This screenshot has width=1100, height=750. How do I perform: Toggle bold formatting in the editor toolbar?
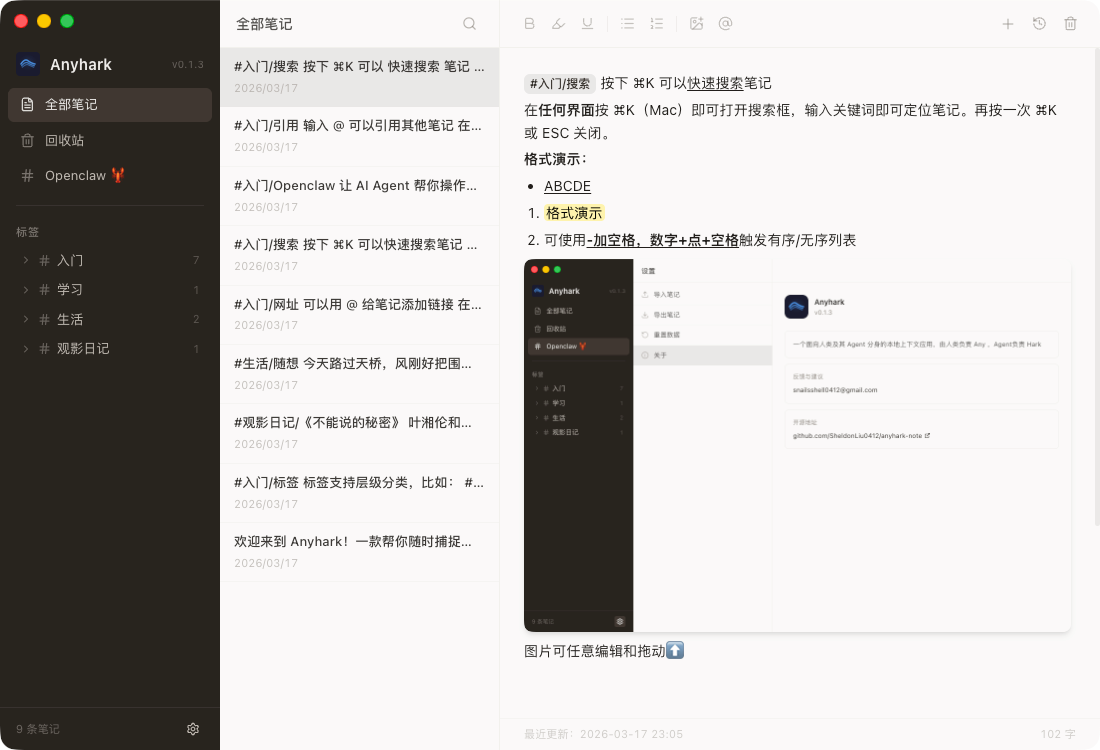tap(530, 24)
